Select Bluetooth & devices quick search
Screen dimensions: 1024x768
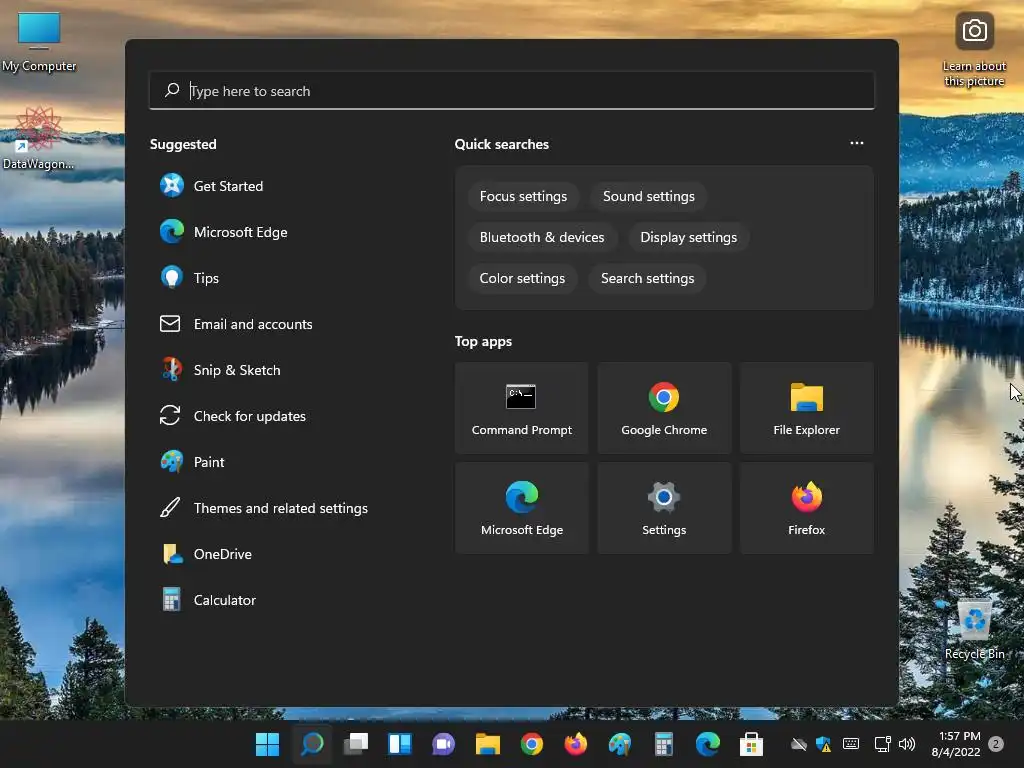[542, 237]
